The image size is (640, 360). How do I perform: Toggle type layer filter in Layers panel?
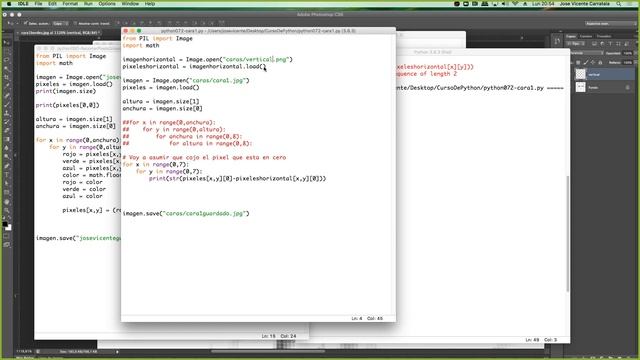coord(610,44)
